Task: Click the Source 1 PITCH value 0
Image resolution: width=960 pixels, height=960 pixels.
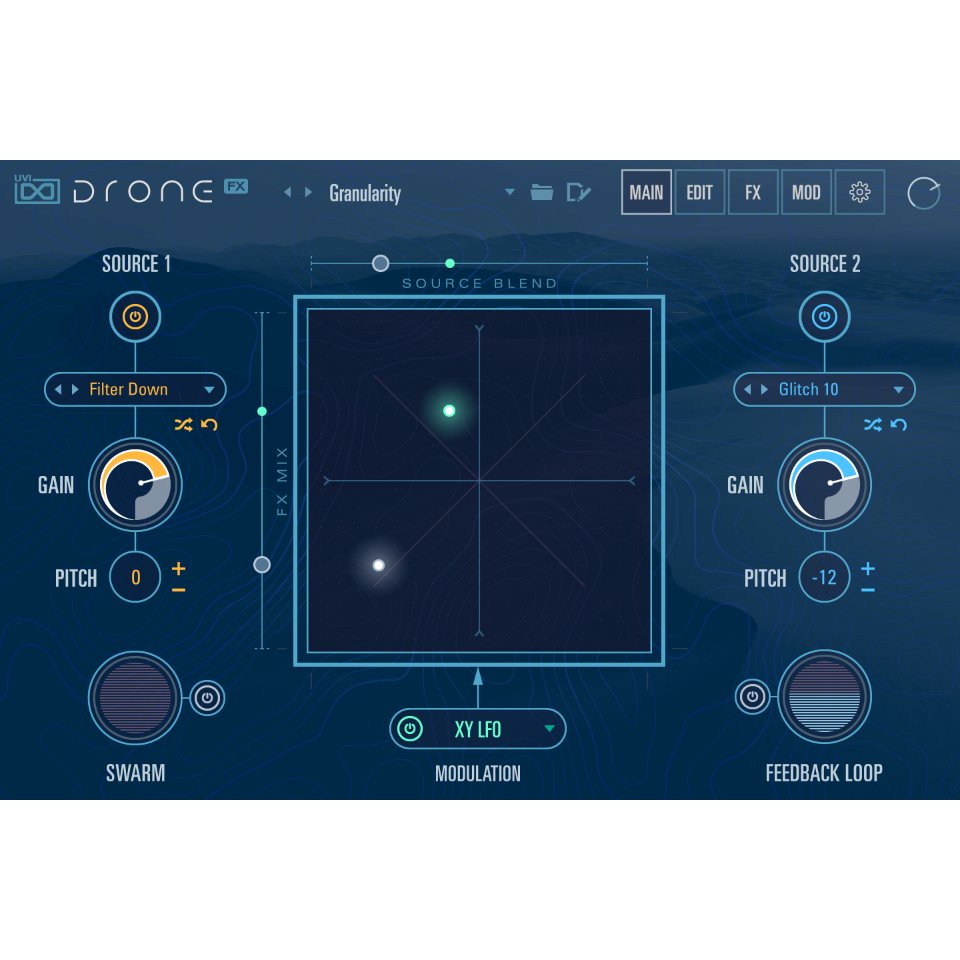Action: pos(135,577)
